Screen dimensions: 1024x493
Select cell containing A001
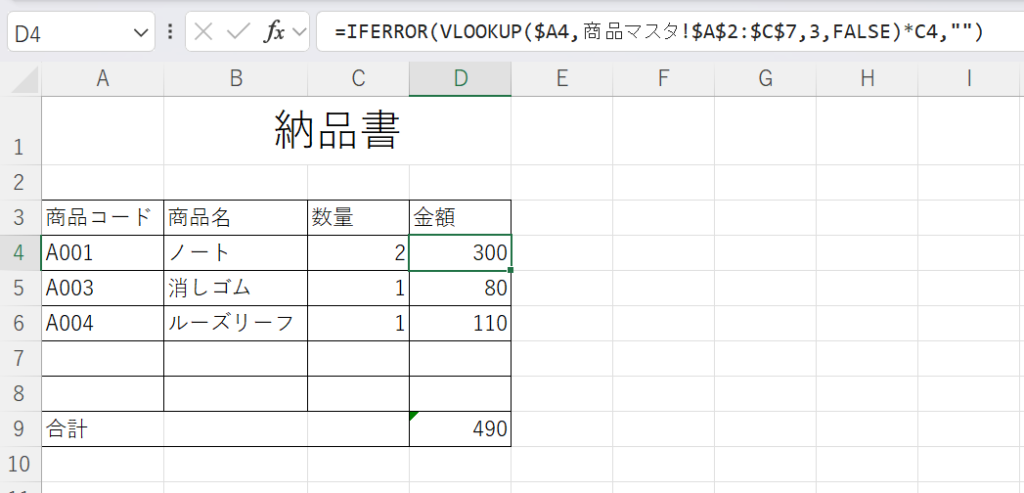(103, 253)
